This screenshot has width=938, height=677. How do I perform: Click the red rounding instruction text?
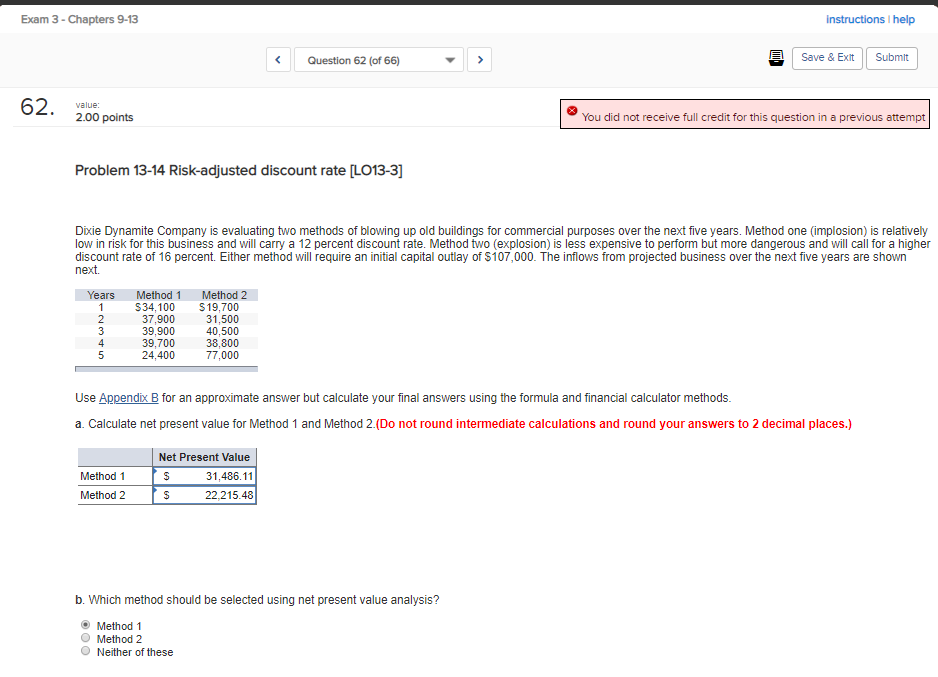coord(614,424)
